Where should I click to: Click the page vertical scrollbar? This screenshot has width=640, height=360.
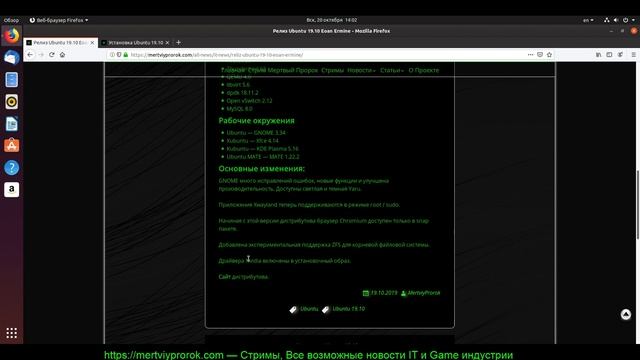(x=638, y=204)
